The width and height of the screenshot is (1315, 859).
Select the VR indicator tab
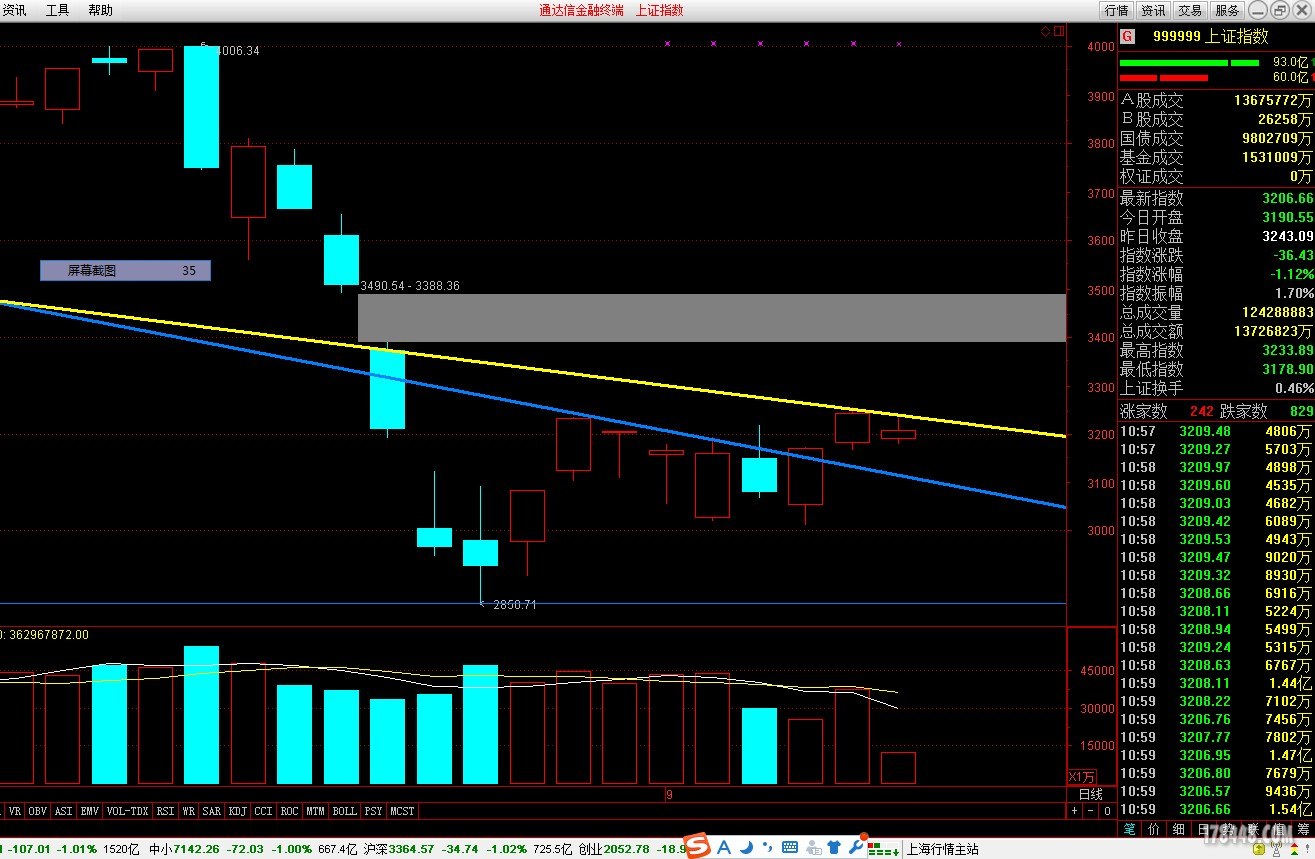[14, 811]
